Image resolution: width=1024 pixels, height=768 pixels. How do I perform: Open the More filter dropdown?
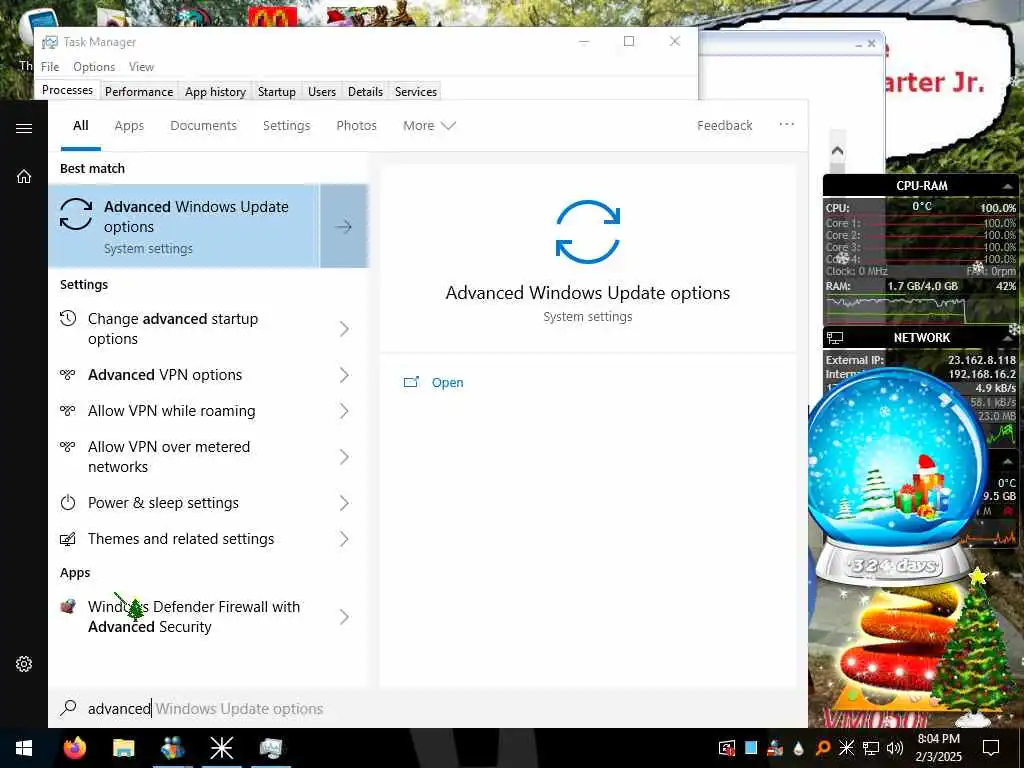point(428,125)
